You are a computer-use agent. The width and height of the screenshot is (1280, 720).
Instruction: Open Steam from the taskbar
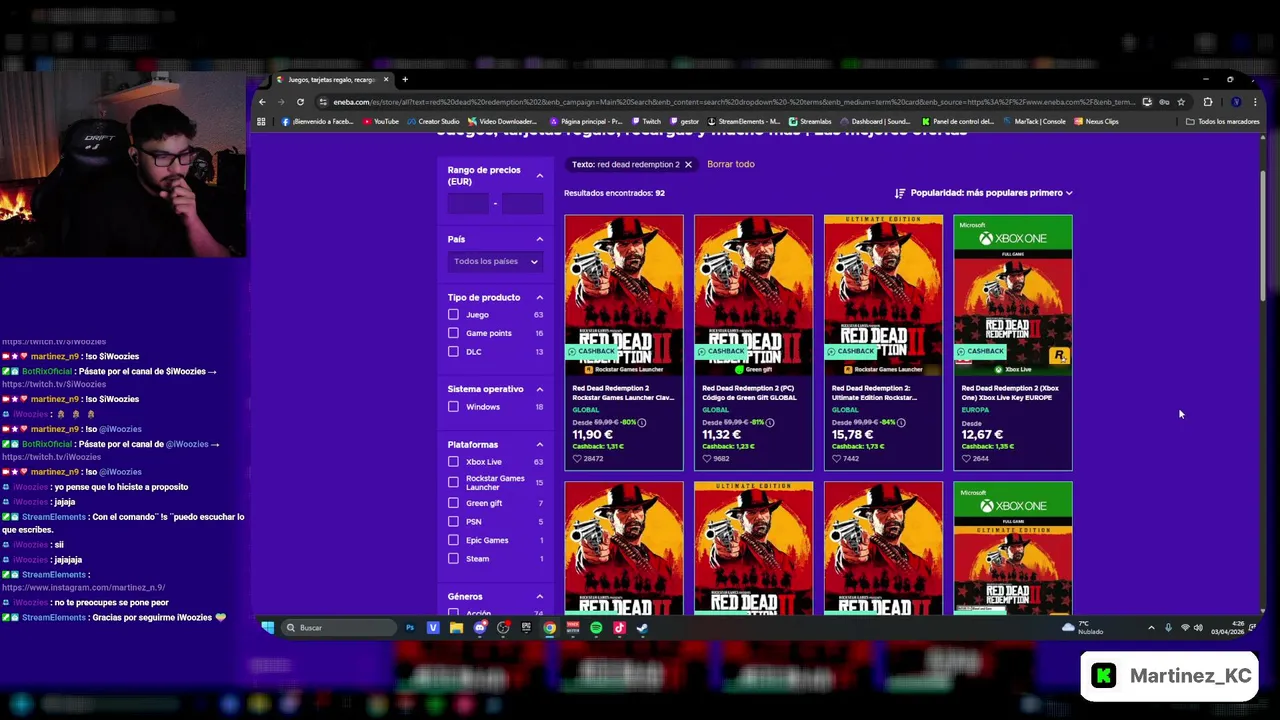(x=642, y=628)
